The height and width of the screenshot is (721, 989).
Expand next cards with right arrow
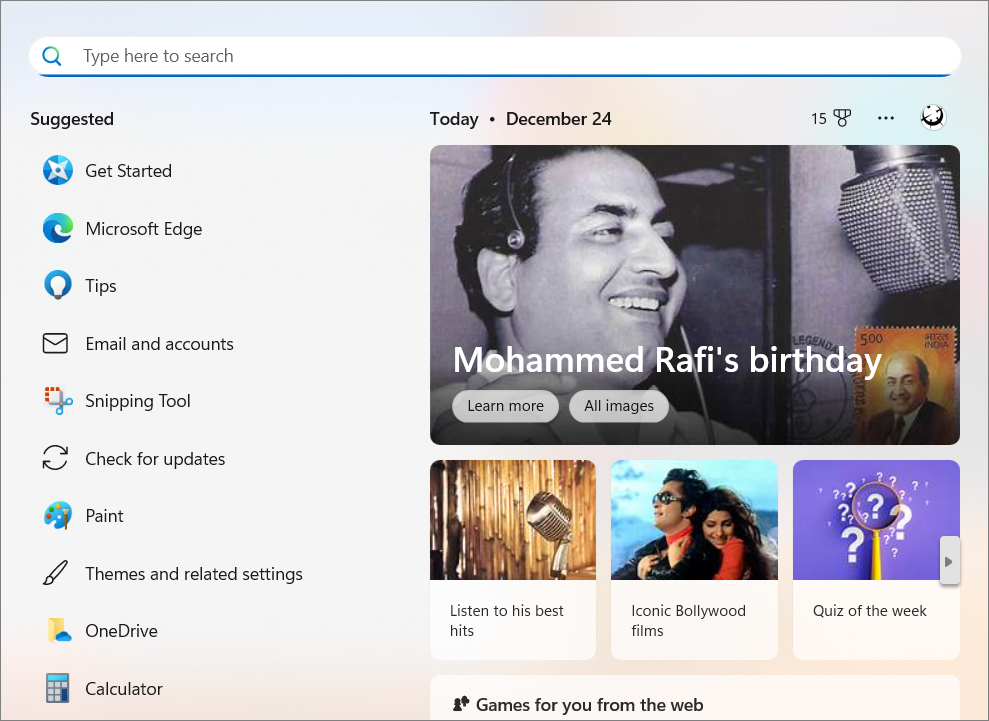pyautogui.click(x=950, y=561)
